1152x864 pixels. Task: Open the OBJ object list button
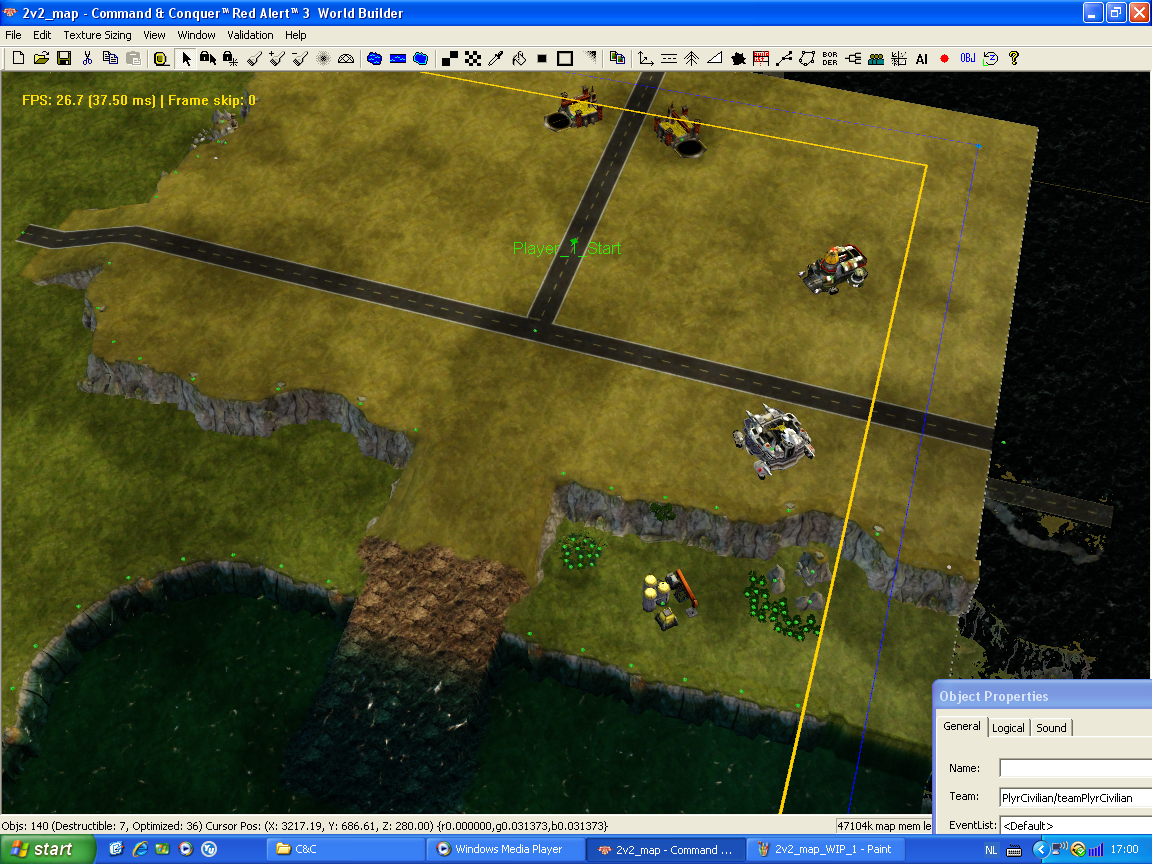pyautogui.click(x=968, y=58)
